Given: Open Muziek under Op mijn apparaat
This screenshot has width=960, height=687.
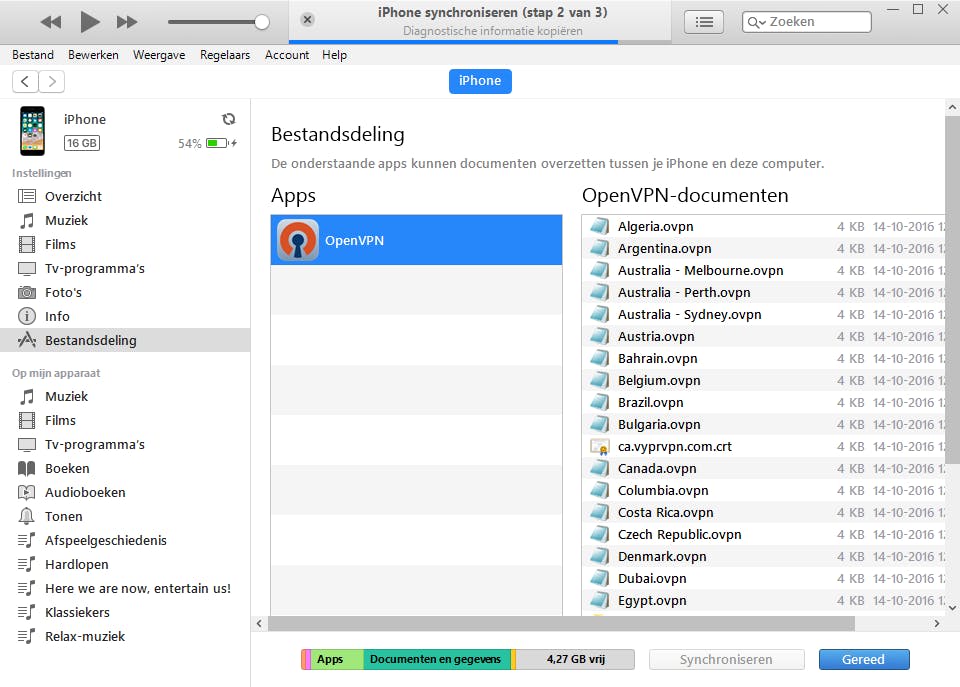Looking at the screenshot, I should [125, 397].
